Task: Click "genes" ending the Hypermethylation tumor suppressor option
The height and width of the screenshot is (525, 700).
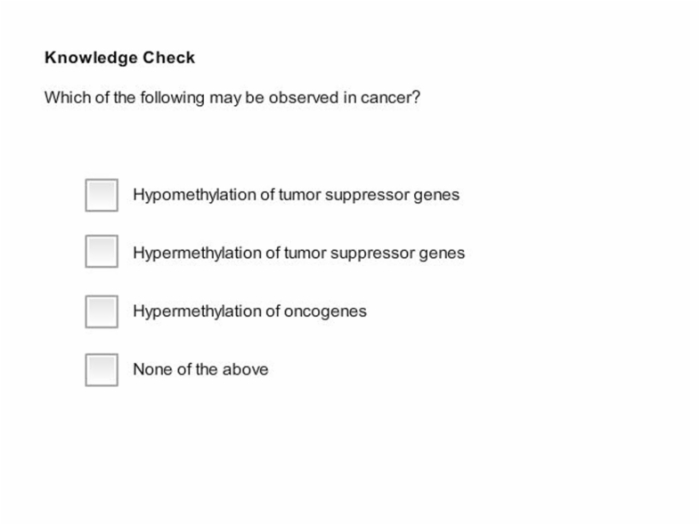Action: click(442, 254)
